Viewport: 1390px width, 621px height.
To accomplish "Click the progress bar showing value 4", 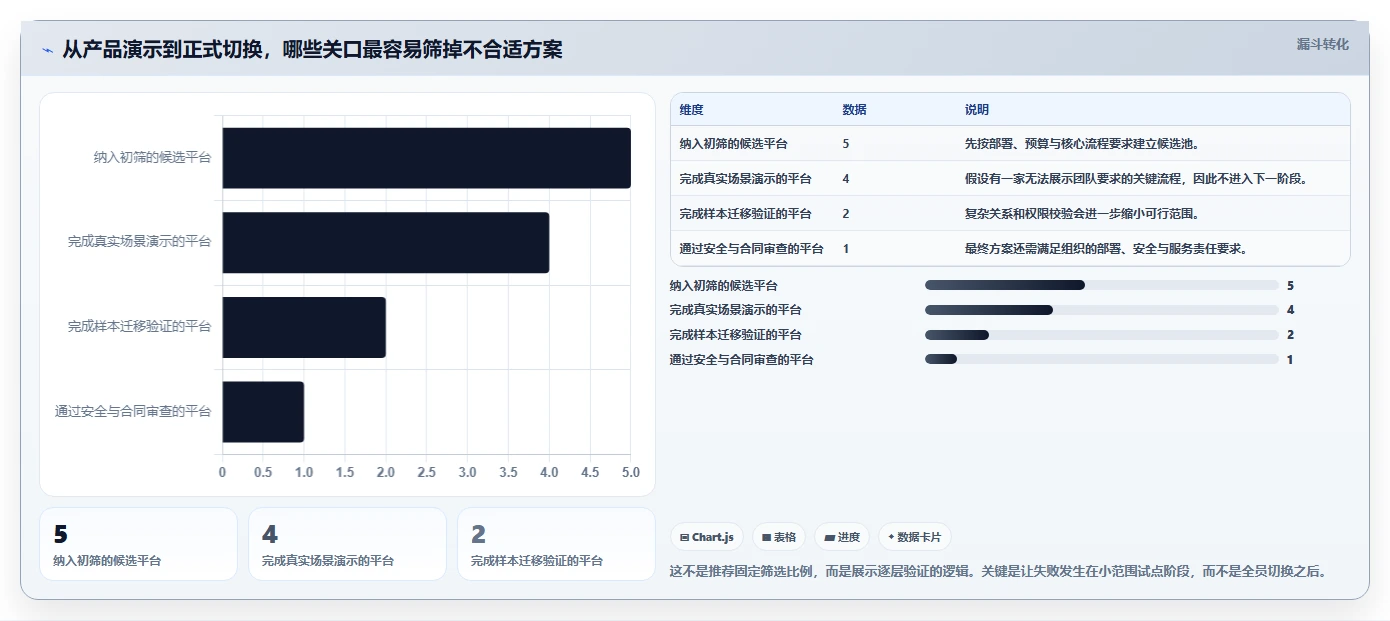I will click(1102, 310).
